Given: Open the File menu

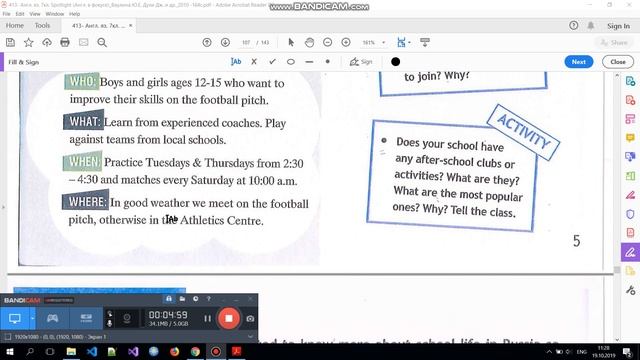Looking at the screenshot, I should [x=7, y=14].
